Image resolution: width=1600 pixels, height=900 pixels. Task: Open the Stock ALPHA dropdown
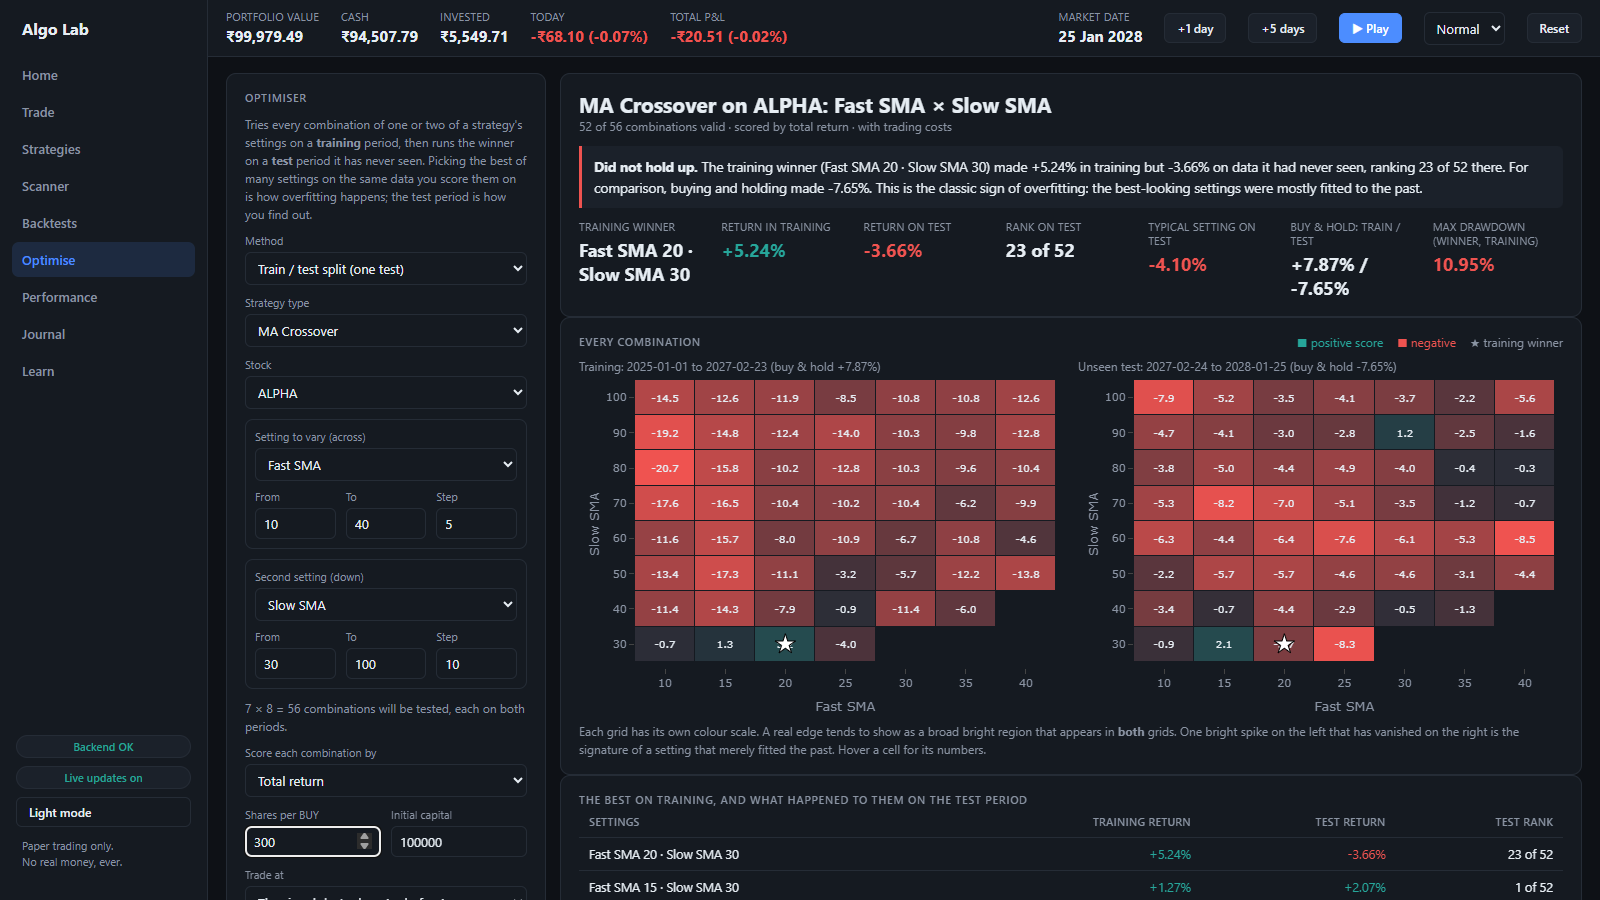coord(386,393)
